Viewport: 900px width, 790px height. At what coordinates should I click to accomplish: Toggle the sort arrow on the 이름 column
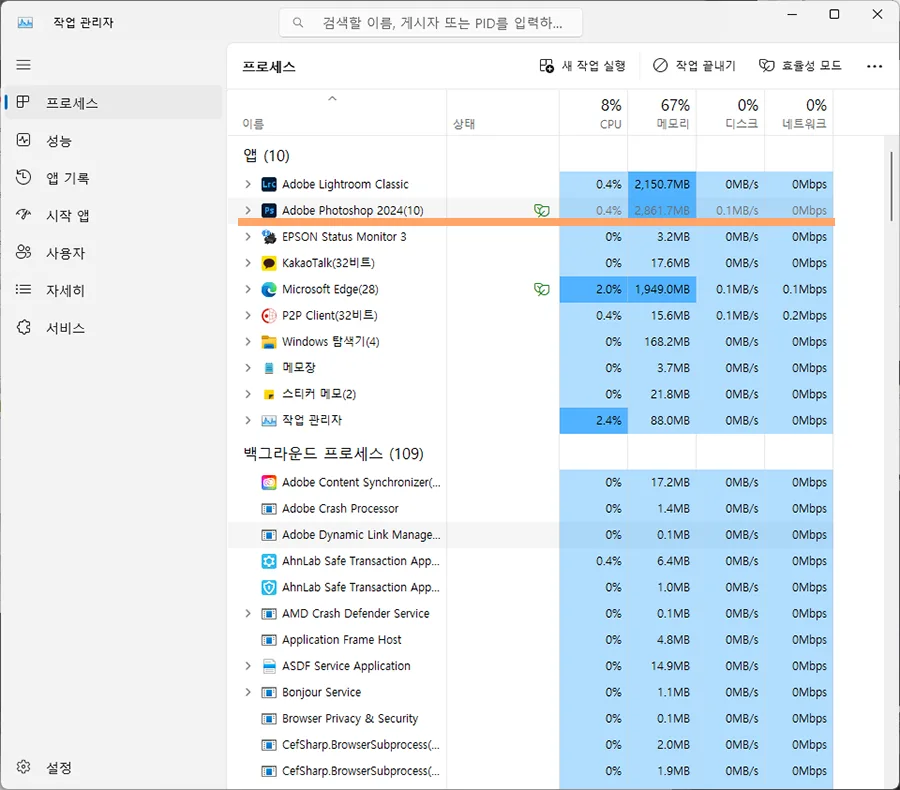pyautogui.click(x=334, y=98)
